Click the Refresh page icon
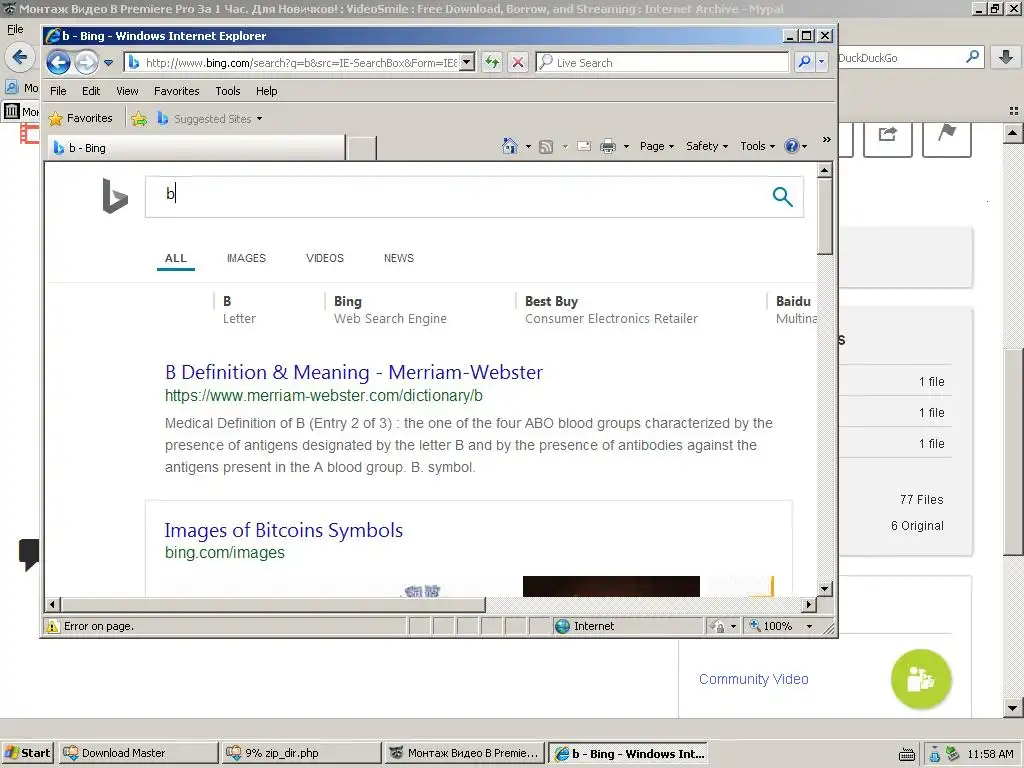Viewport: 1024px width, 768px height. point(492,63)
